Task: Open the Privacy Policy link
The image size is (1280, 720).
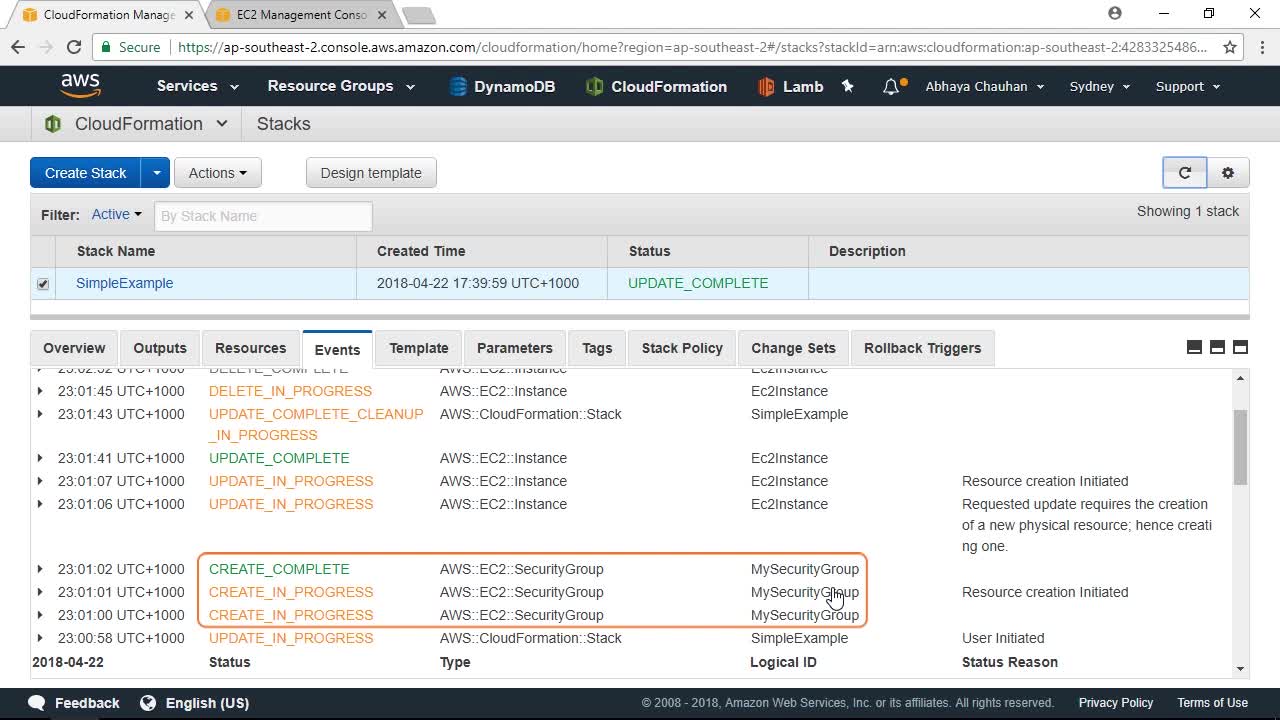Action: tap(1116, 703)
